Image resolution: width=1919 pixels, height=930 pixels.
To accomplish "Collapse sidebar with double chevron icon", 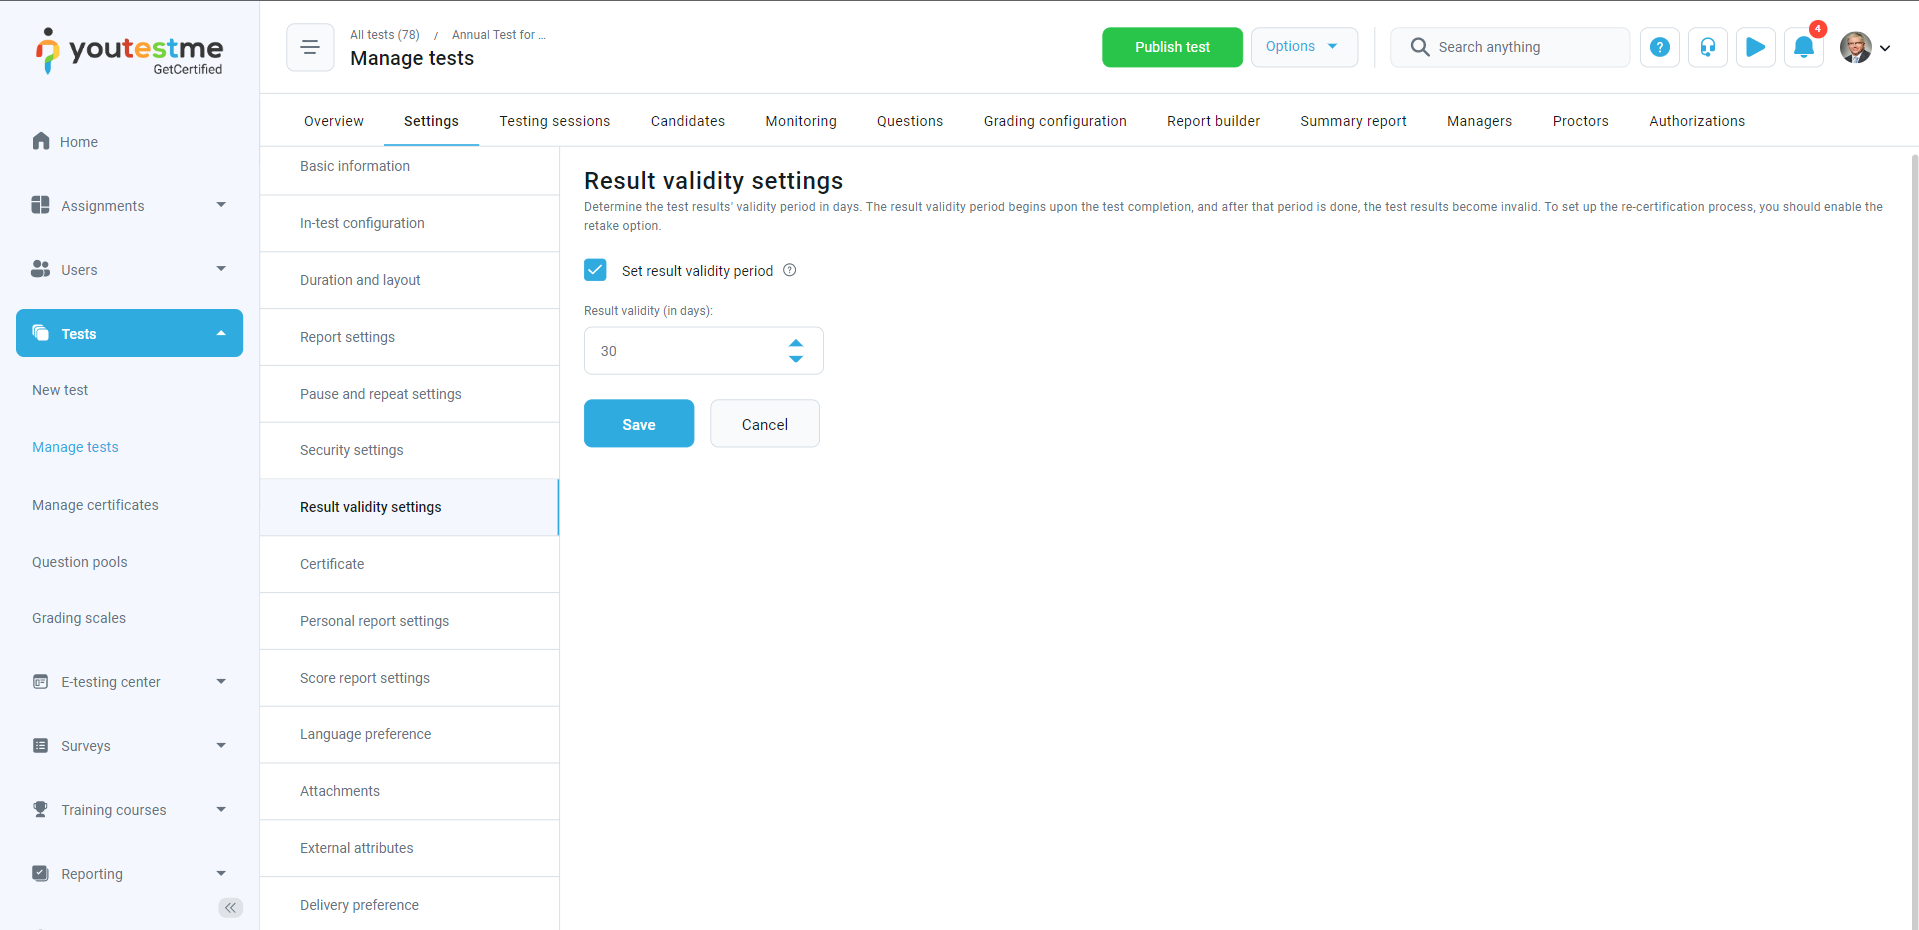I will 230,907.
